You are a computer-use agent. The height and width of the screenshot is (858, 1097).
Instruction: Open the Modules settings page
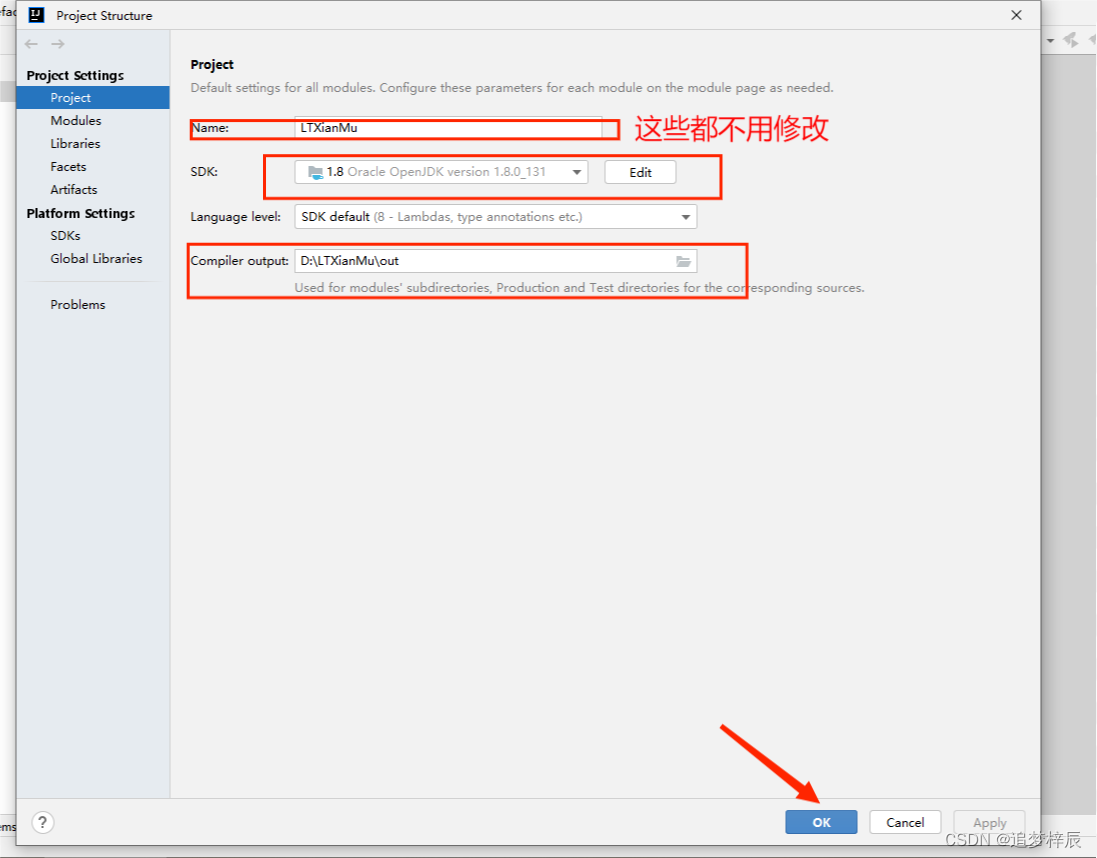click(x=76, y=120)
